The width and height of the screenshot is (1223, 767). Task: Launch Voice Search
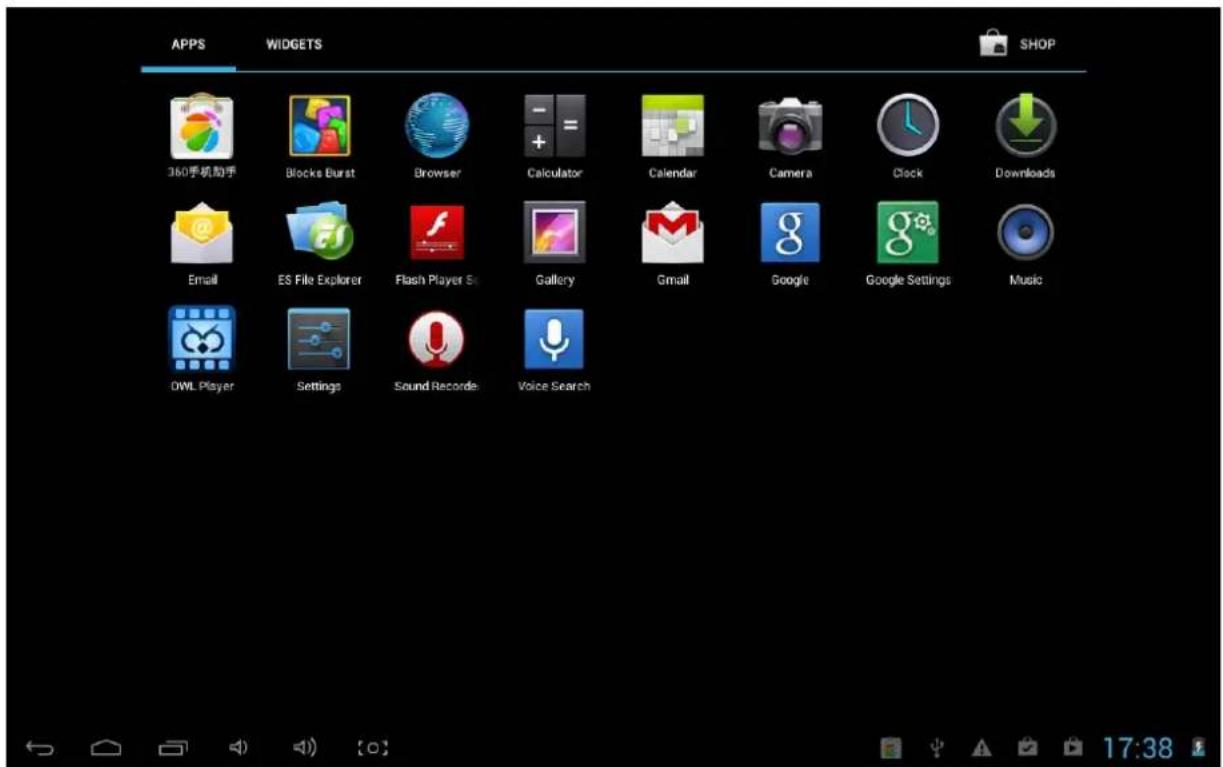click(x=555, y=350)
